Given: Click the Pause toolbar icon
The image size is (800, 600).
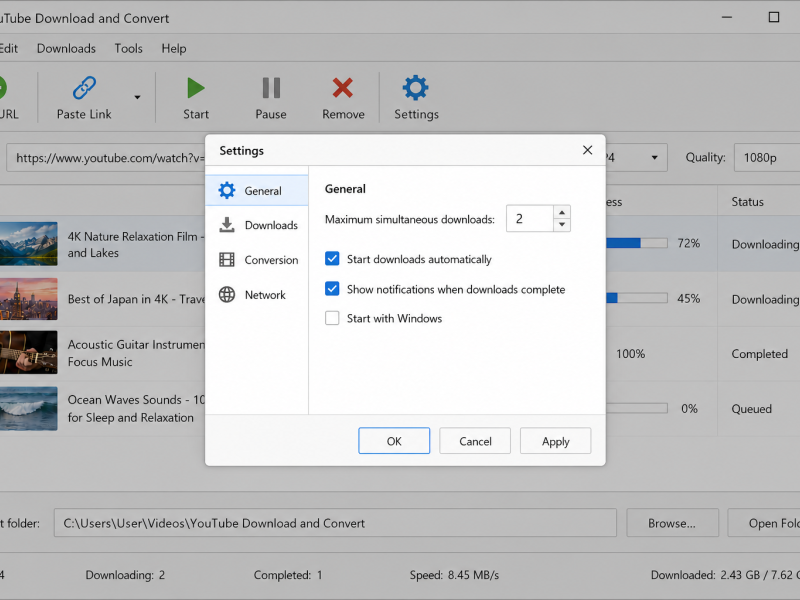Looking at the screenshot, I should pyautogui.click(x=271, y=88).
